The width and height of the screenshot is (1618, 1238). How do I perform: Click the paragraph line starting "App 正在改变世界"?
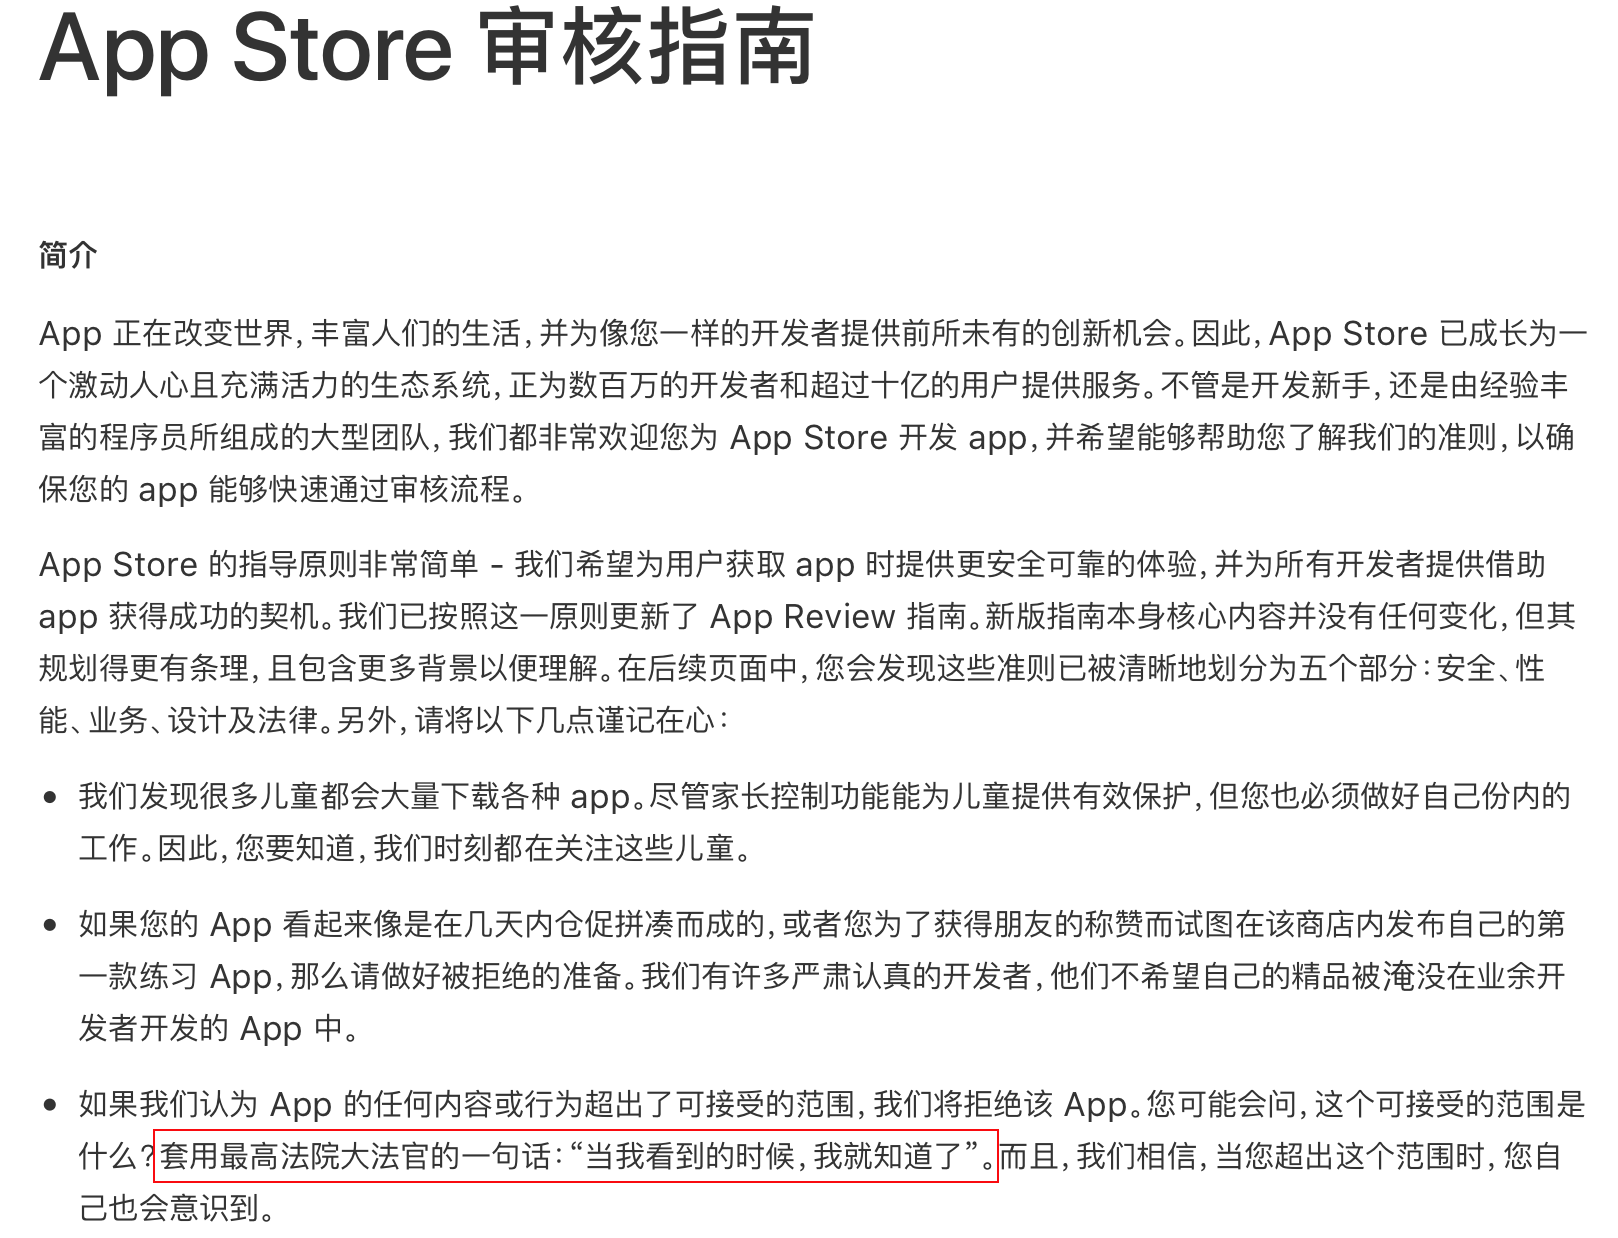pos(813,333)
